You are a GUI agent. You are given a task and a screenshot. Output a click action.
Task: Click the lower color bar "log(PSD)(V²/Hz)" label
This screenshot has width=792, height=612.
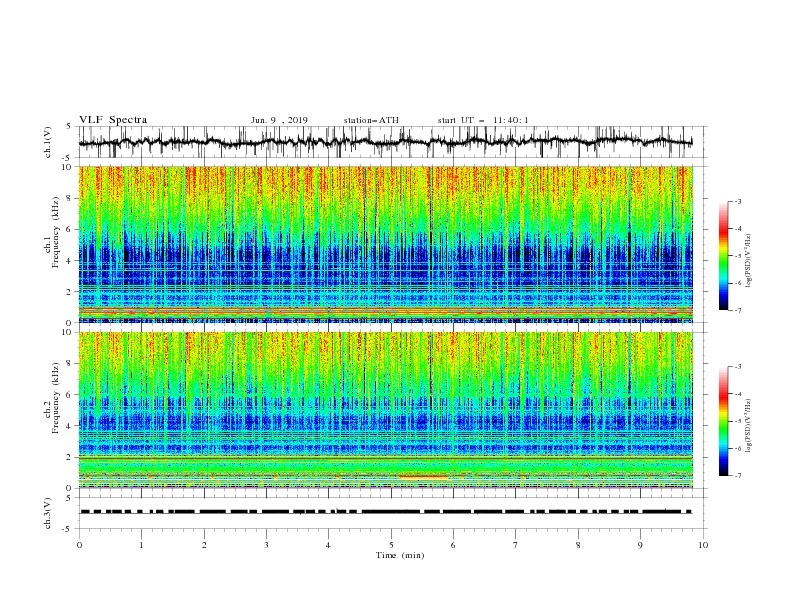[749, 426]
